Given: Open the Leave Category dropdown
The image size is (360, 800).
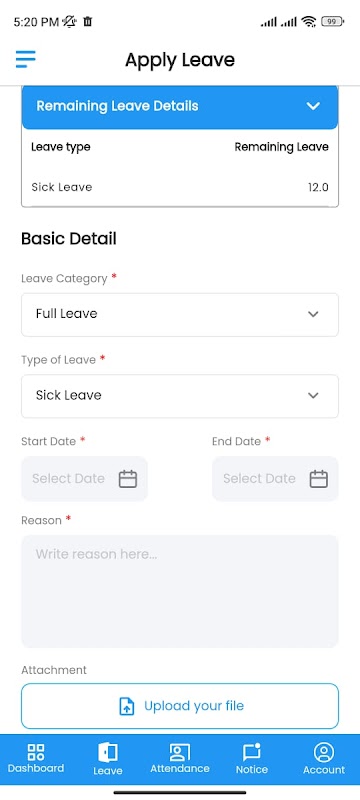Looking at the screenshot, I should pyautogui.click(x=180, y=314).
